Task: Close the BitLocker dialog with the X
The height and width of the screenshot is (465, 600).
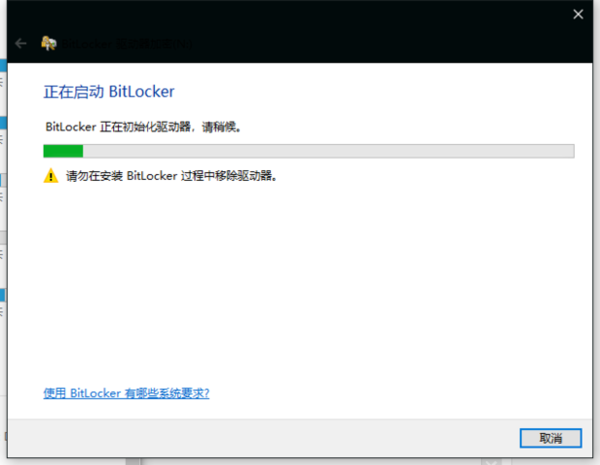Action: 578,14
